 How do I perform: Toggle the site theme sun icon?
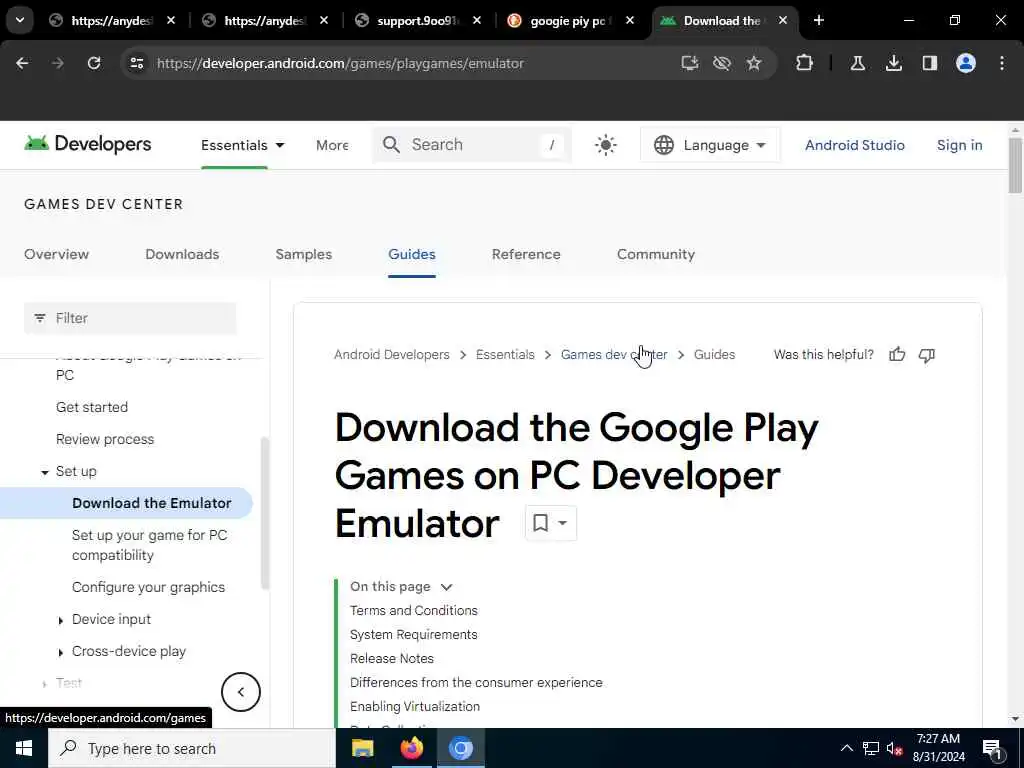[605, 145]
